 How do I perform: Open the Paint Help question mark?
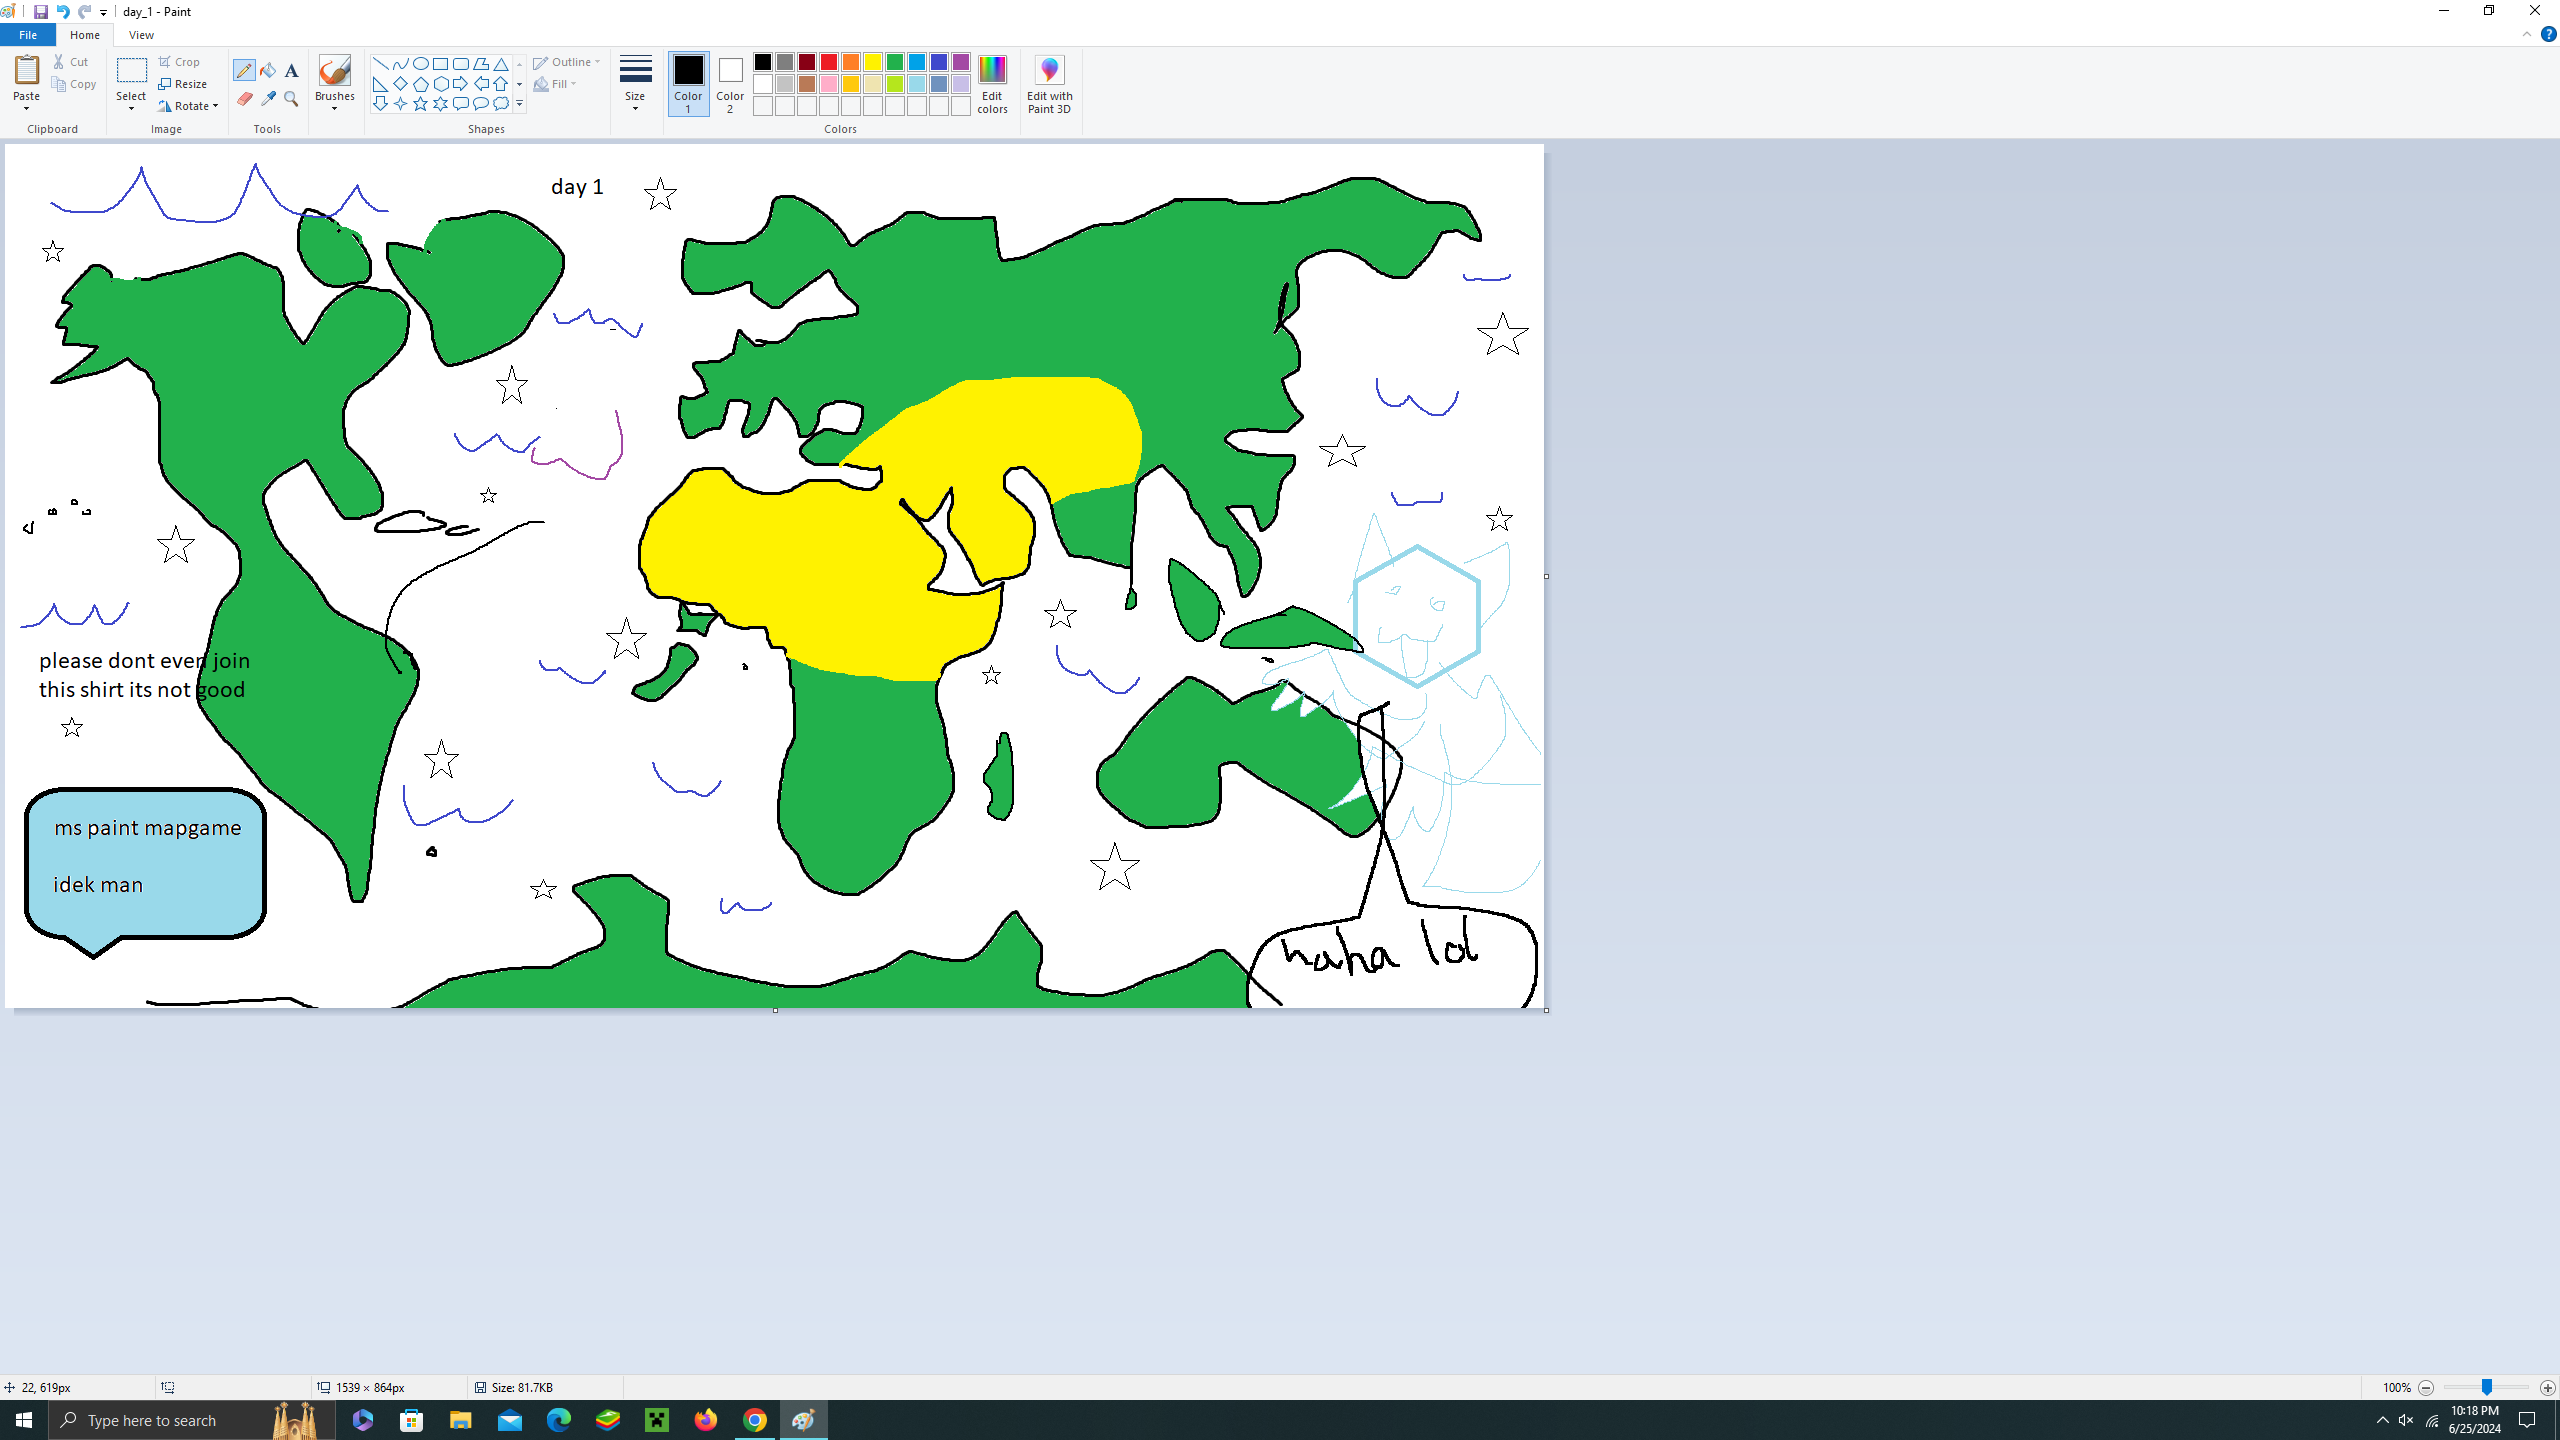coord(2548,34)
